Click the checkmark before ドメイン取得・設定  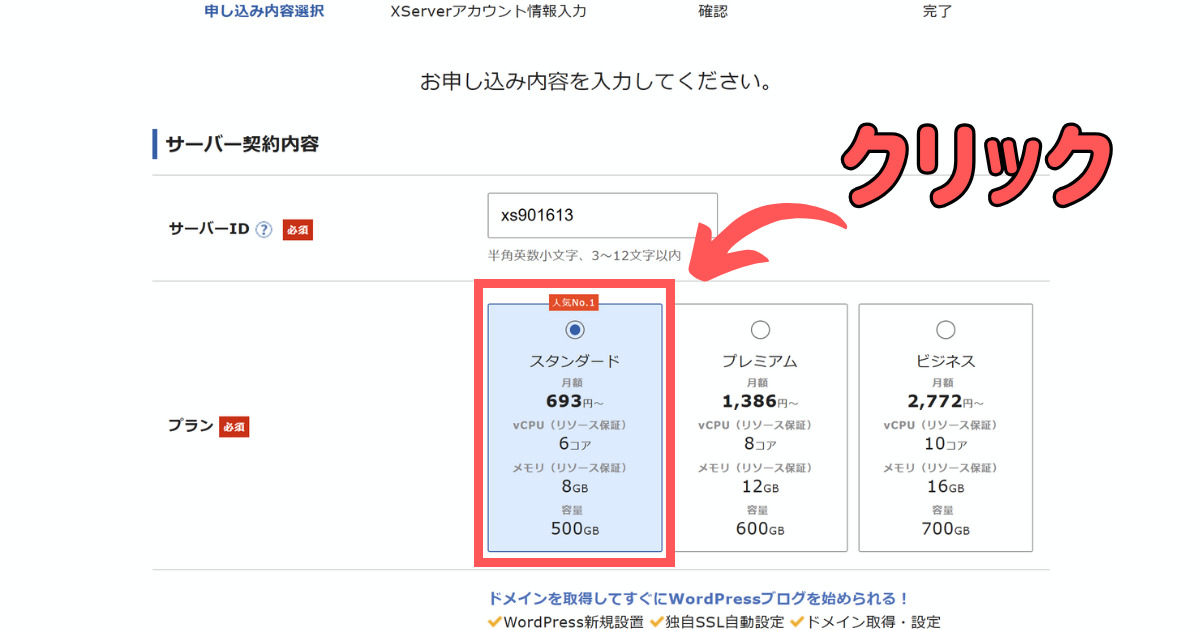(x=796, y=622)
